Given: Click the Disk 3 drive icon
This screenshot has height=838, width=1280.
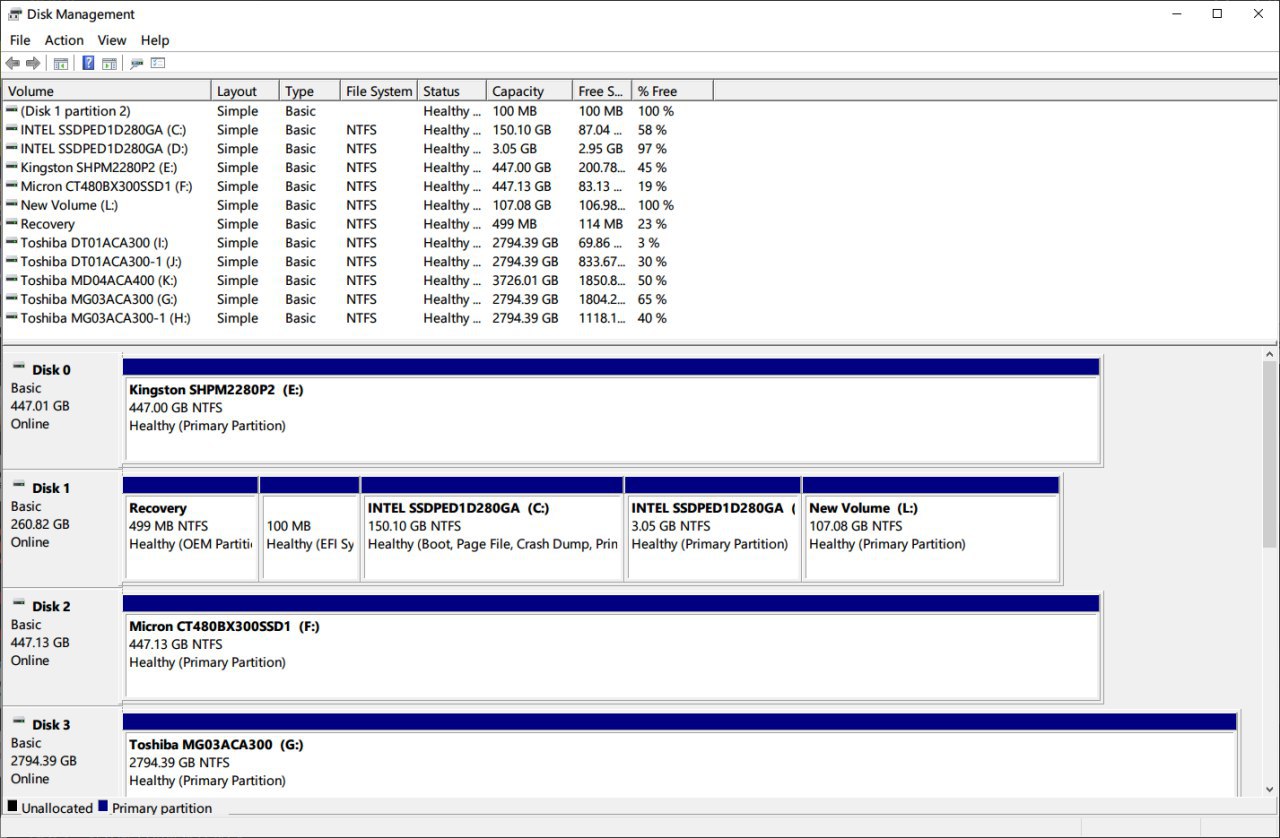Looking at the screenshot, I should pyautogui.click(x=18, y=722).
